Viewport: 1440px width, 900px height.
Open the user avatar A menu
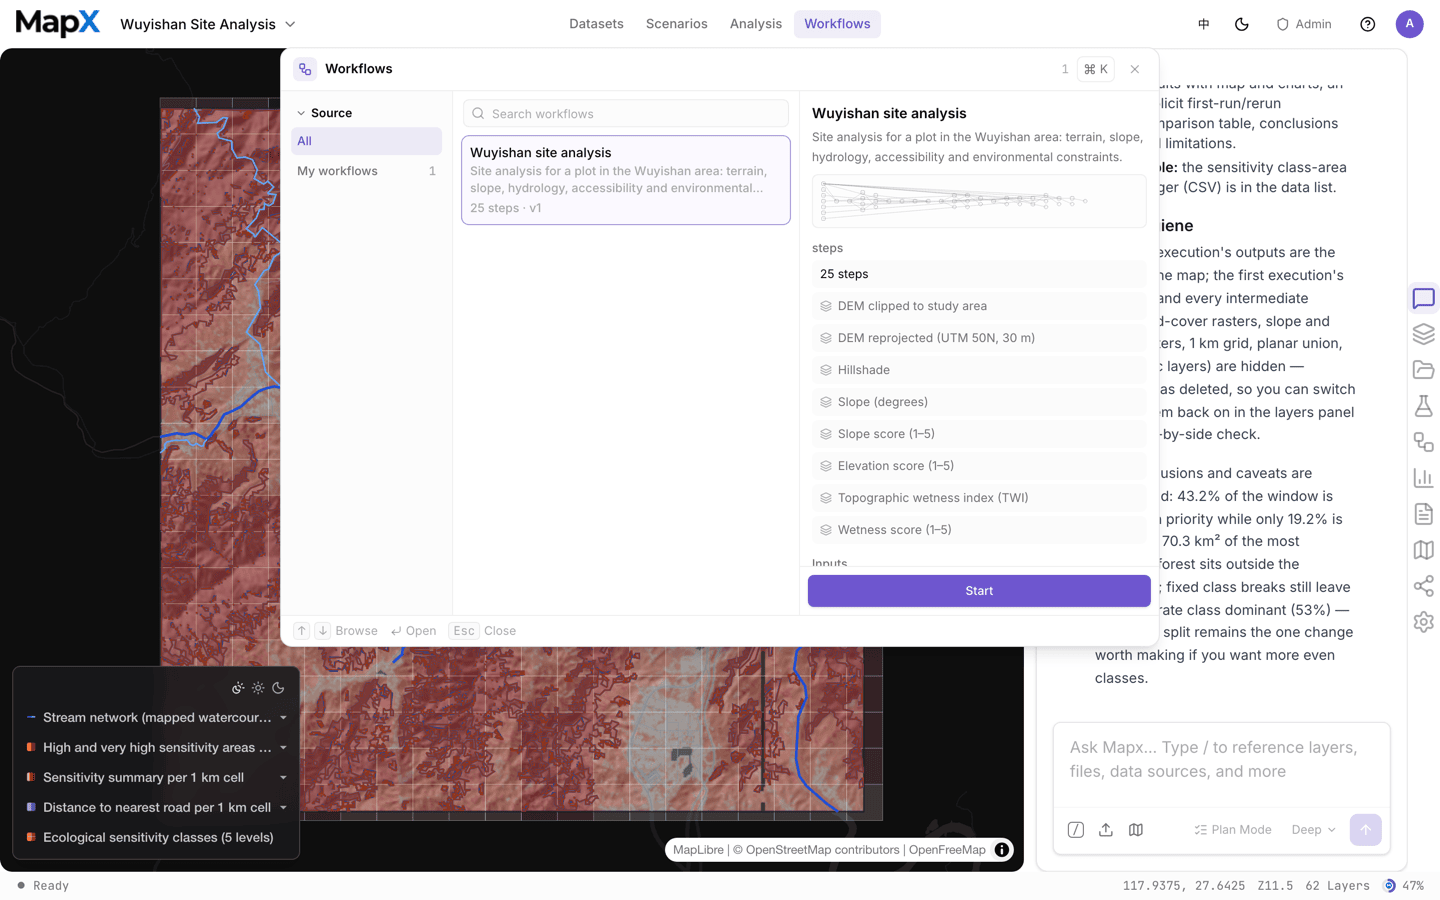(1409, 24)
